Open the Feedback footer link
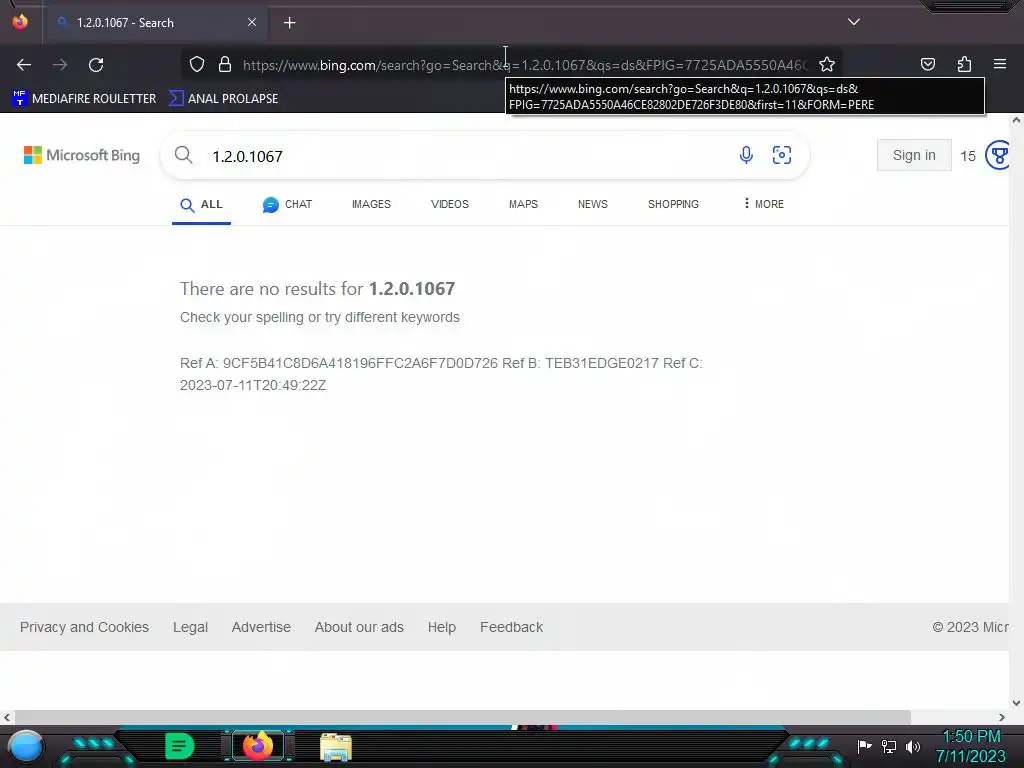Viewport: 1024px width, 768px height. [511, 627]
